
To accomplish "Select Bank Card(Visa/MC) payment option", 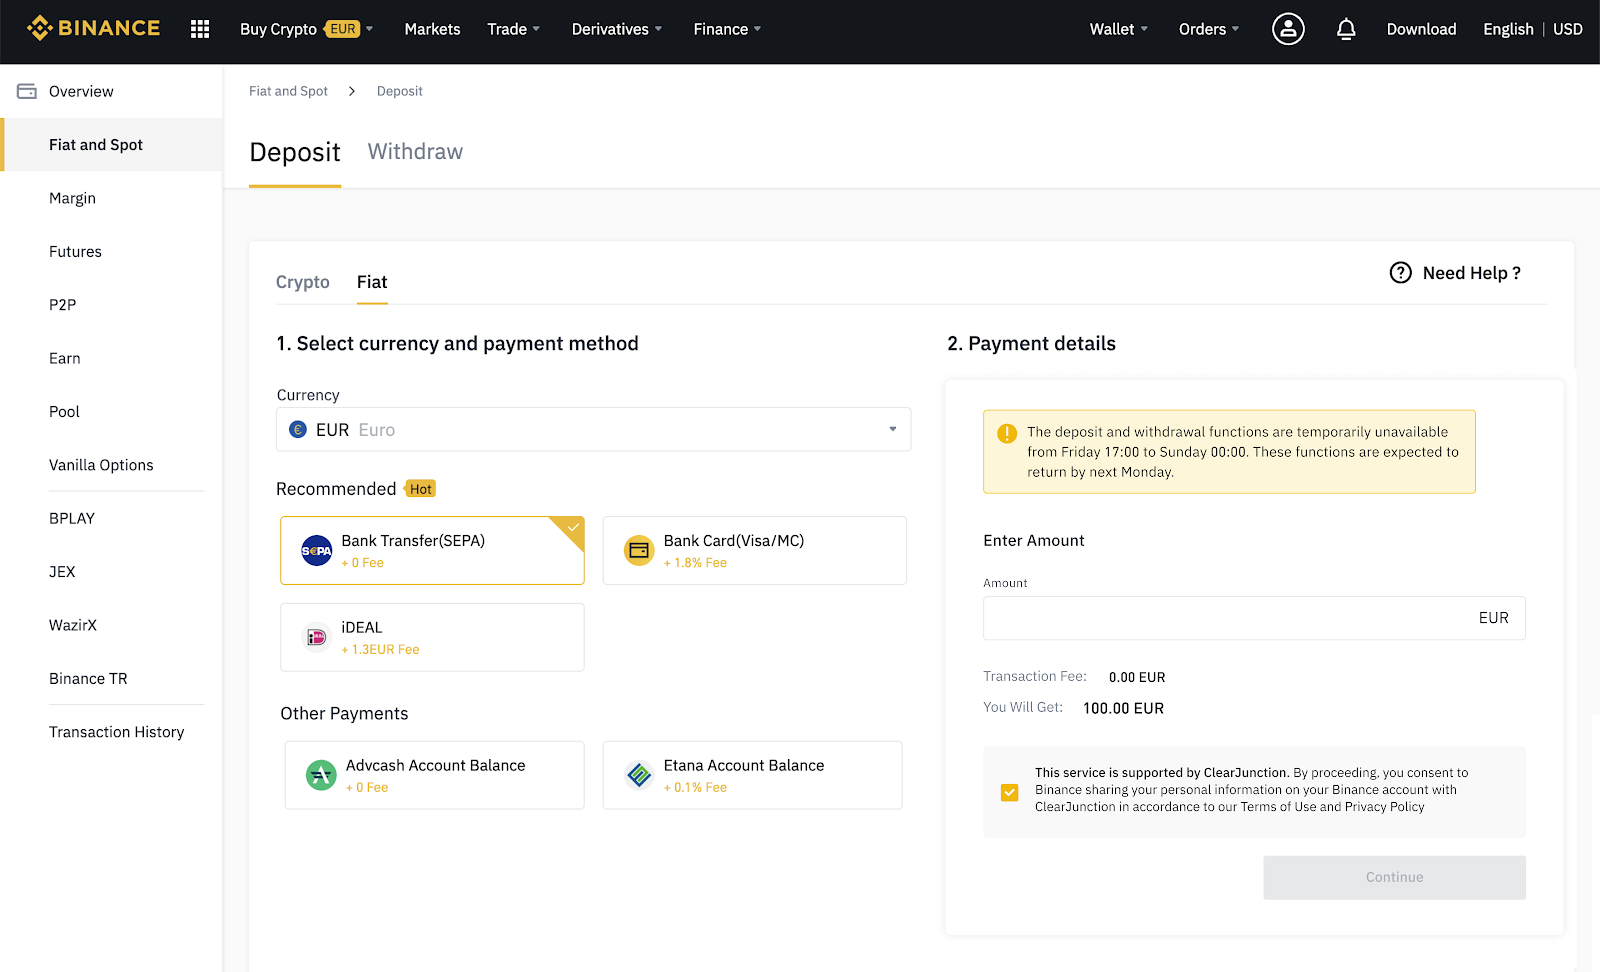I will pos(754,550).
